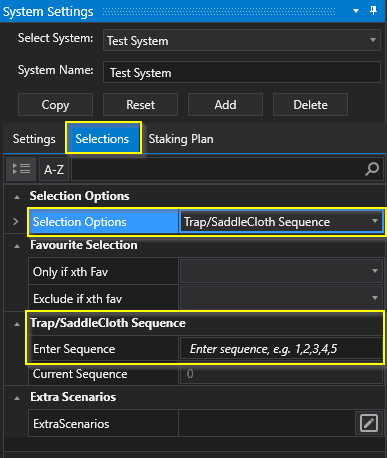Open the Only if xth Fav dropdown
This screenshot has height=458, width=387.
pyautogui.click(x=281, y=271)
